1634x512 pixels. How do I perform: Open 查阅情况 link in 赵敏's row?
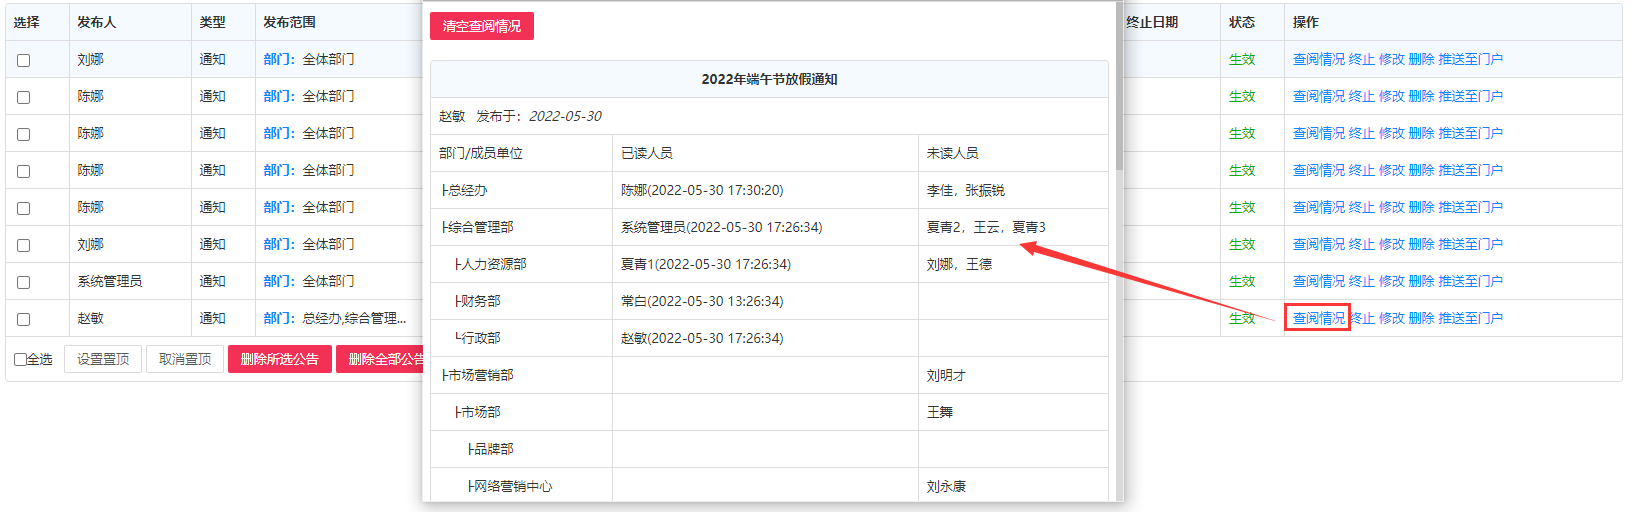pos(1318,318)
